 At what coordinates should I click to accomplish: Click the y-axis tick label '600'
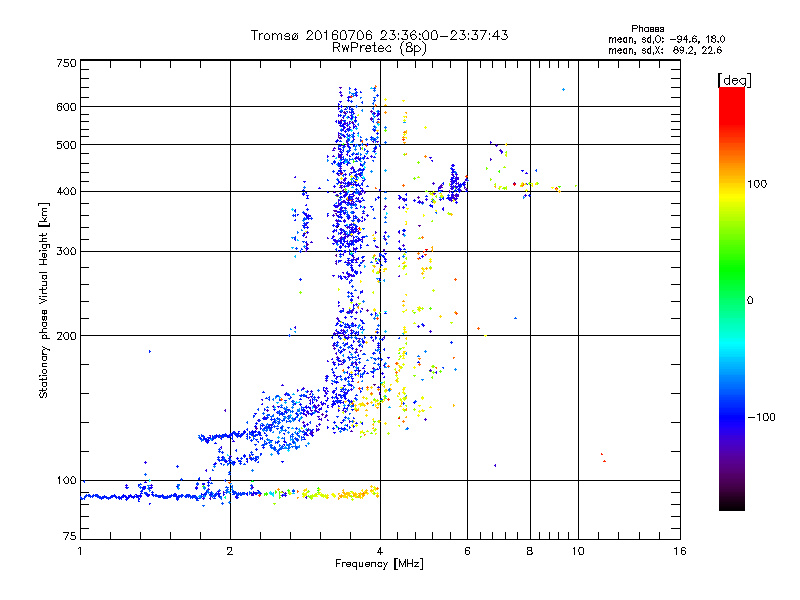click(x=66, y=107)
